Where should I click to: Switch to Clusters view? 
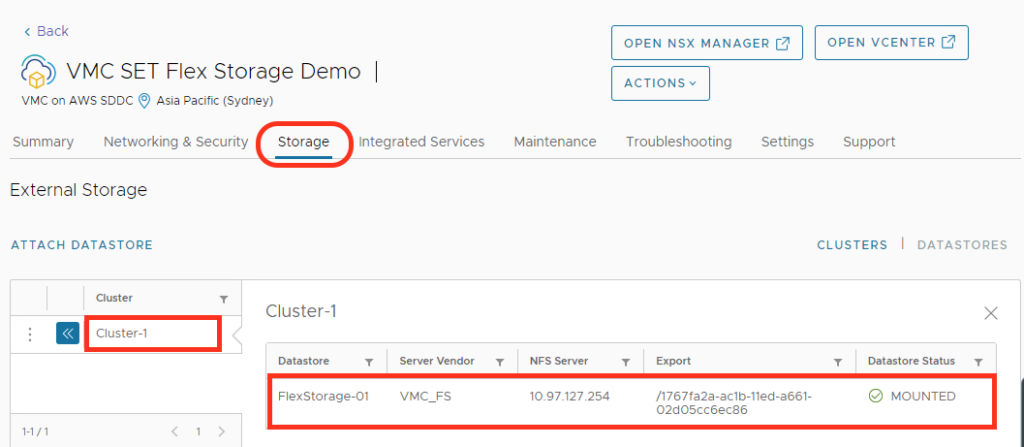click(x=852, y=245)
